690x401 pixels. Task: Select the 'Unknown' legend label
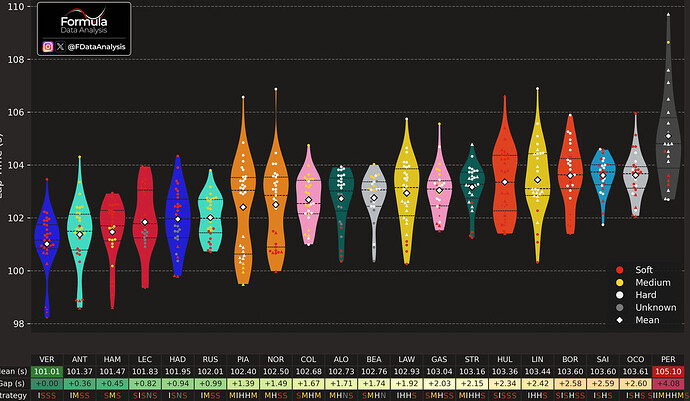656,308
